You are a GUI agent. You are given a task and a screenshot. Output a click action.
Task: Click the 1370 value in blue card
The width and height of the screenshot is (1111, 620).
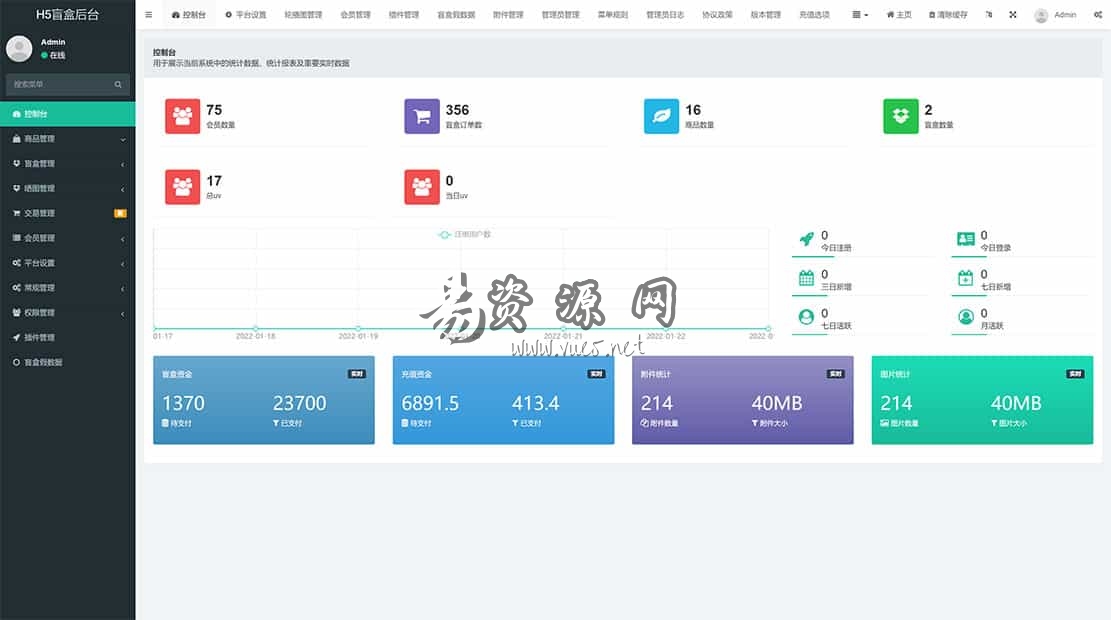coord(184,403)
